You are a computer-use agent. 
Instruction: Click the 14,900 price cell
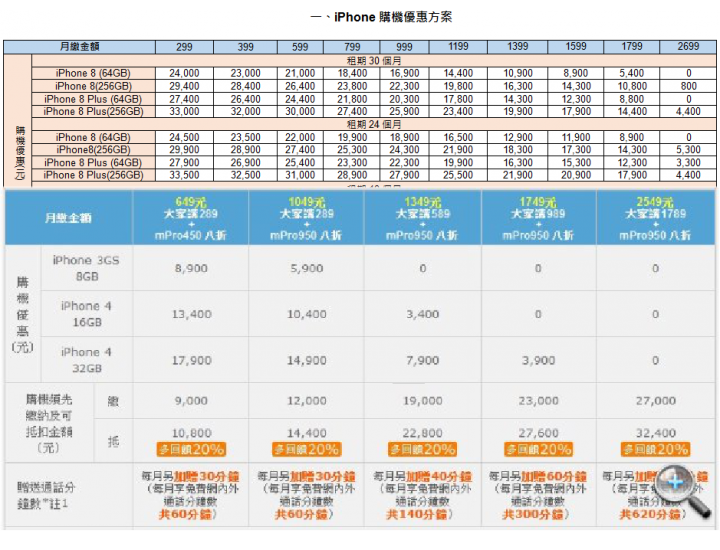click(x=307, y=360)
